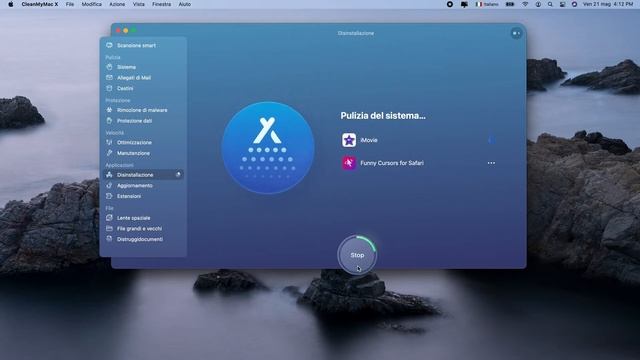Open the Italiano input source menu
Image resolution: width=640 pixels, height=360 pixels.
click(x=487, y=4)
